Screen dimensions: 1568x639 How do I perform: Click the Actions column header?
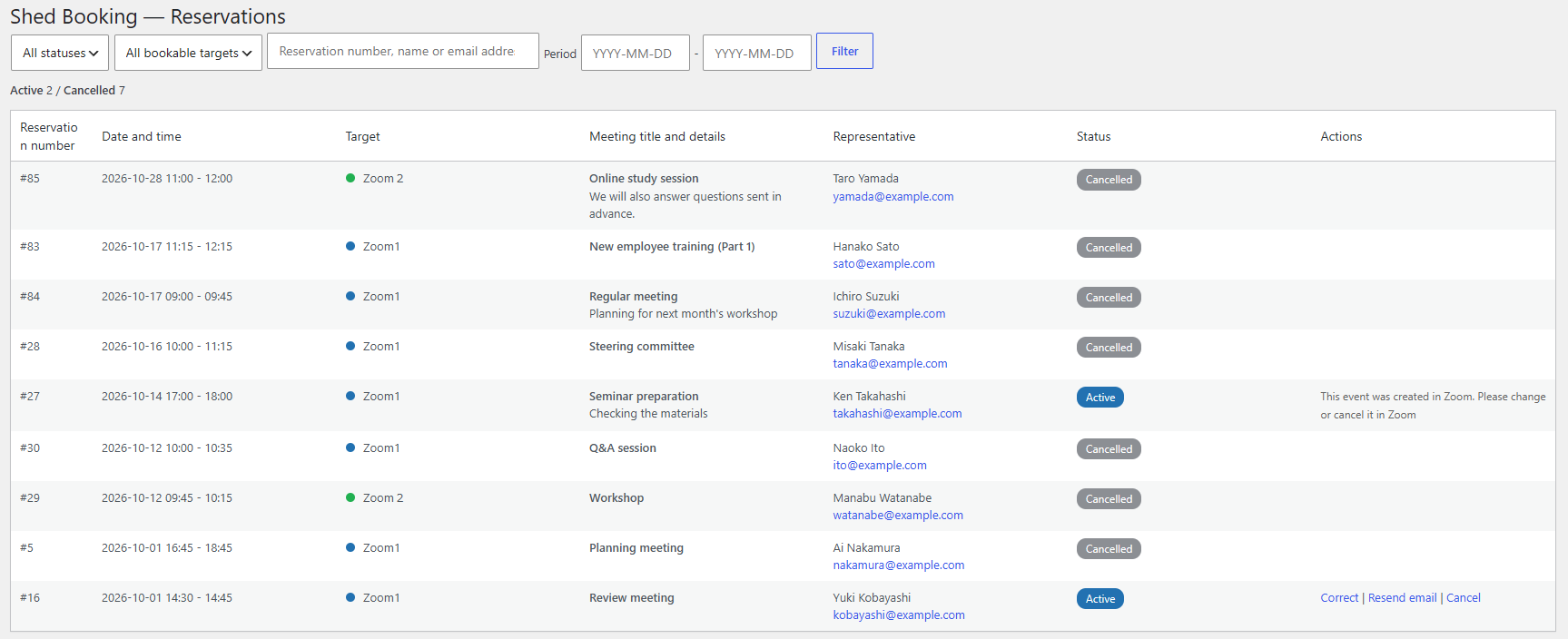pos(1341,136)
